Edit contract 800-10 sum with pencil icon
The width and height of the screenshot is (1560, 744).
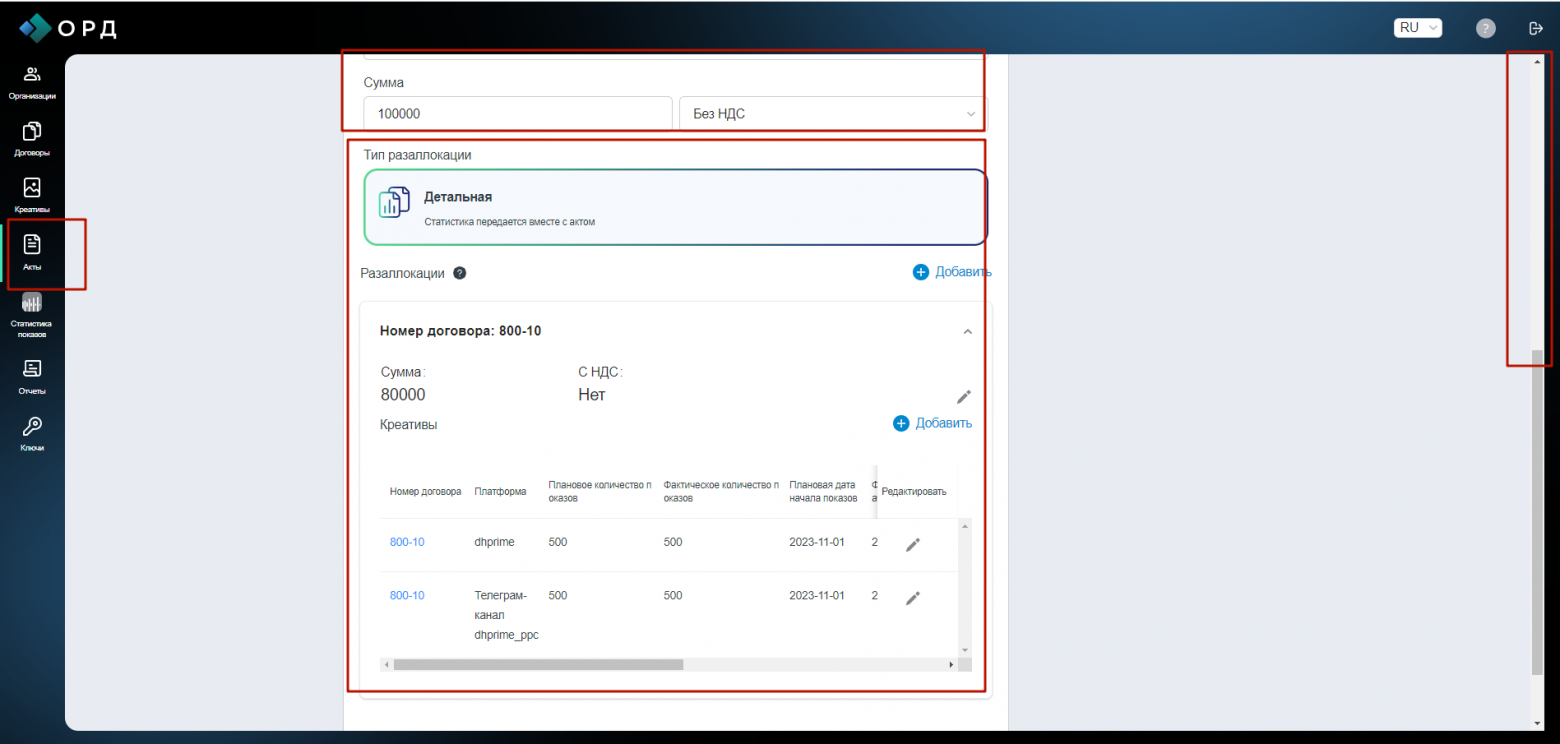963,397
